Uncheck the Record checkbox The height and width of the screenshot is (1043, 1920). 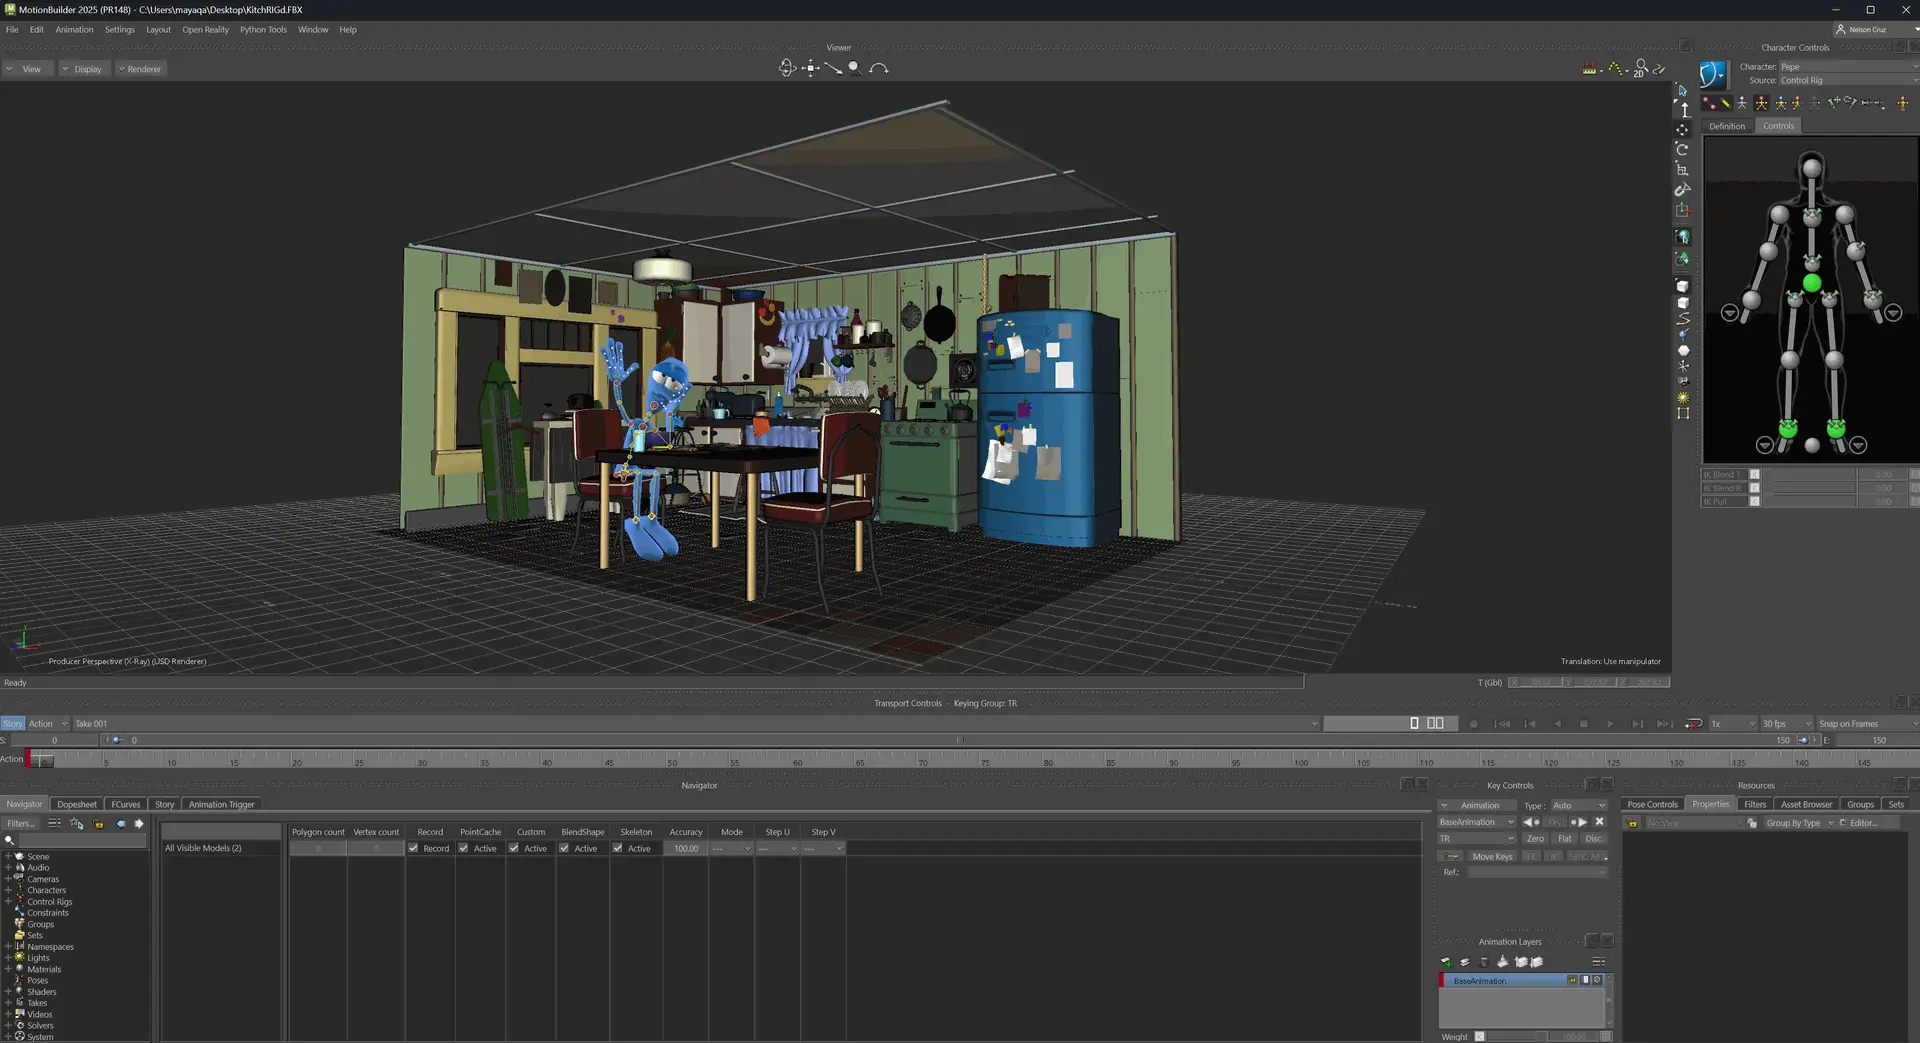[x=413, y=848]
